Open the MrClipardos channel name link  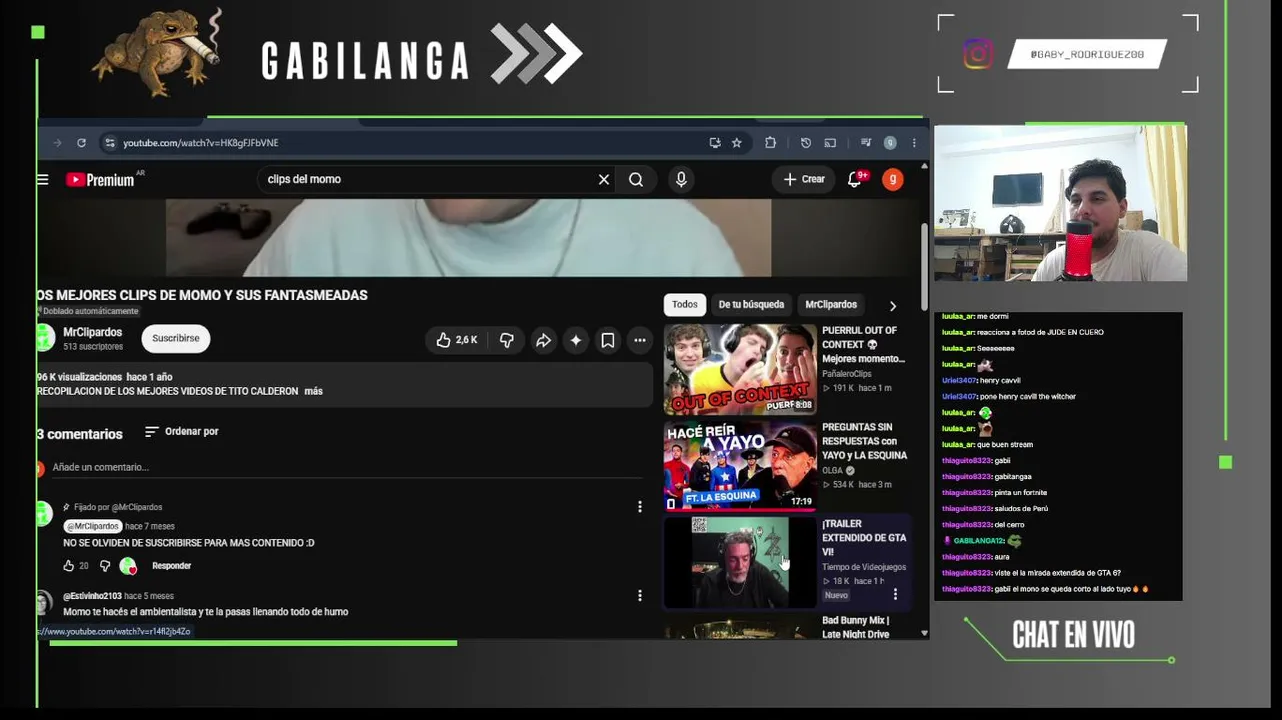tap(93, 332)
